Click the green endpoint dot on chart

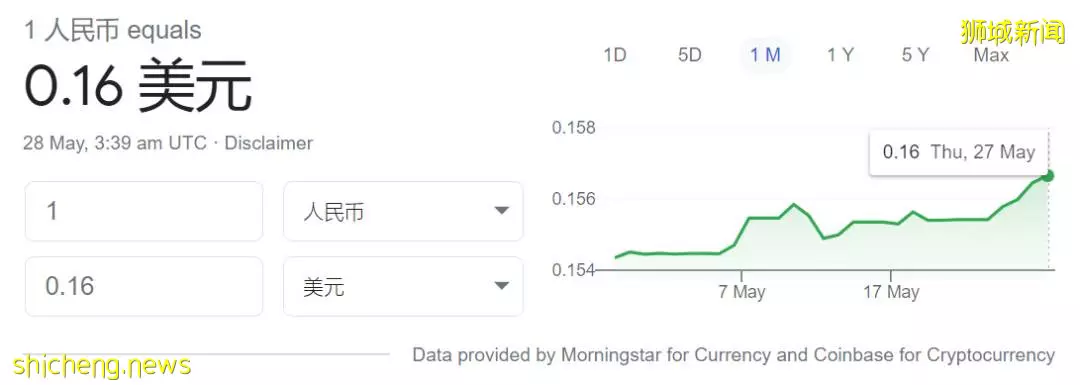click(1048, 176)
